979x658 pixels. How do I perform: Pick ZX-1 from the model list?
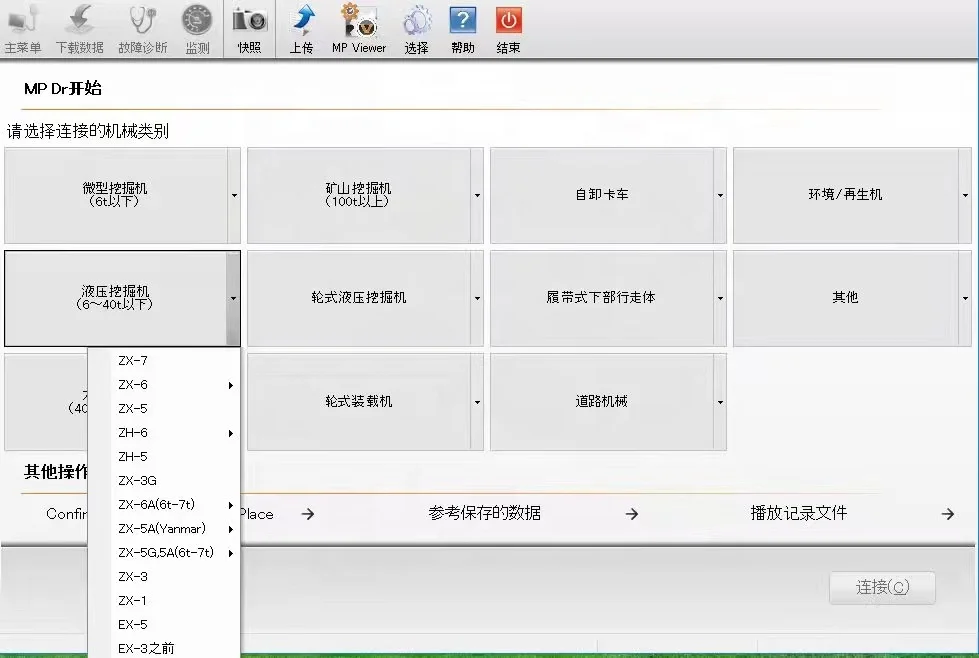164,601
